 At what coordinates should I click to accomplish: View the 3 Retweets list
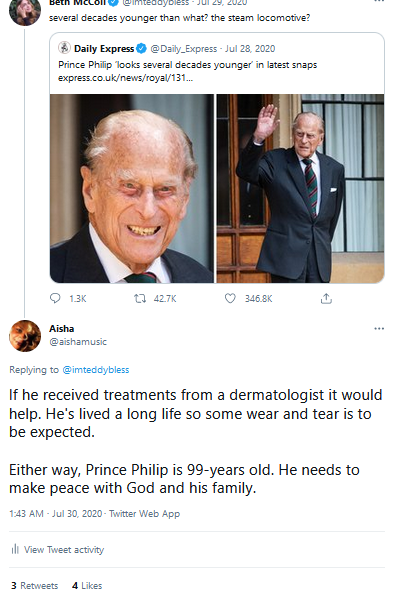pos(34,585)
